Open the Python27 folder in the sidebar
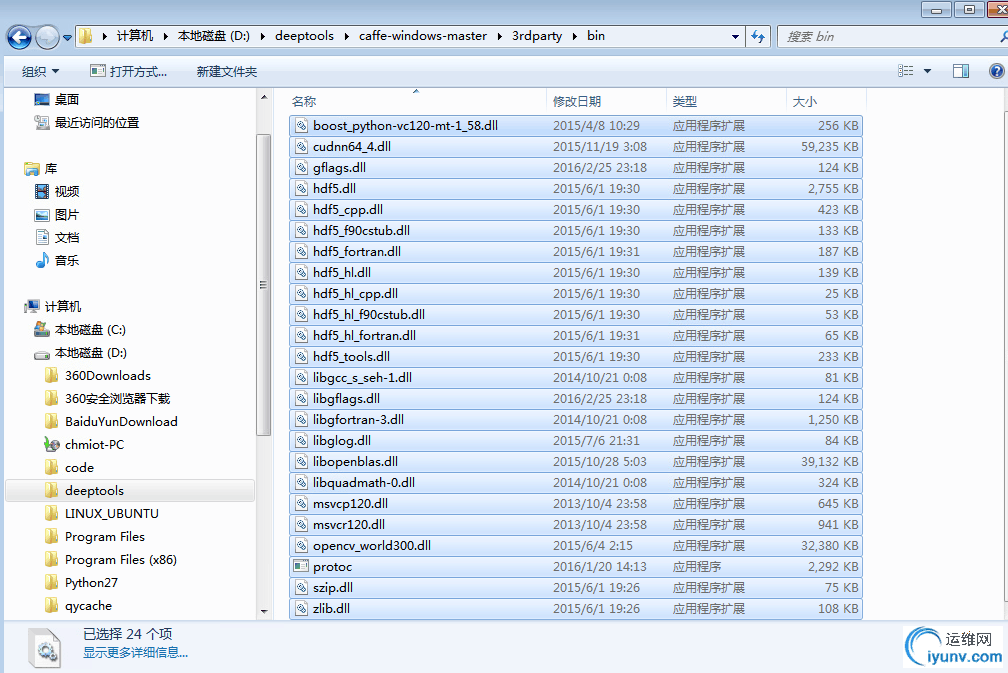 point(91,583)
